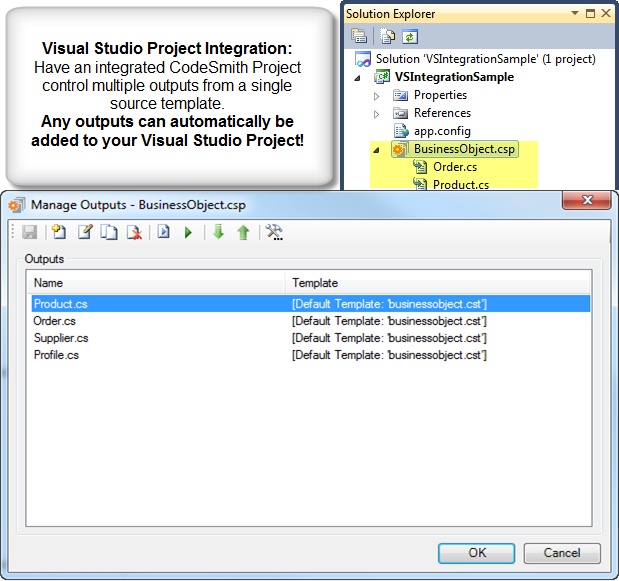Select Supplier.cs row in Outputs list

[x=311, y=338]
